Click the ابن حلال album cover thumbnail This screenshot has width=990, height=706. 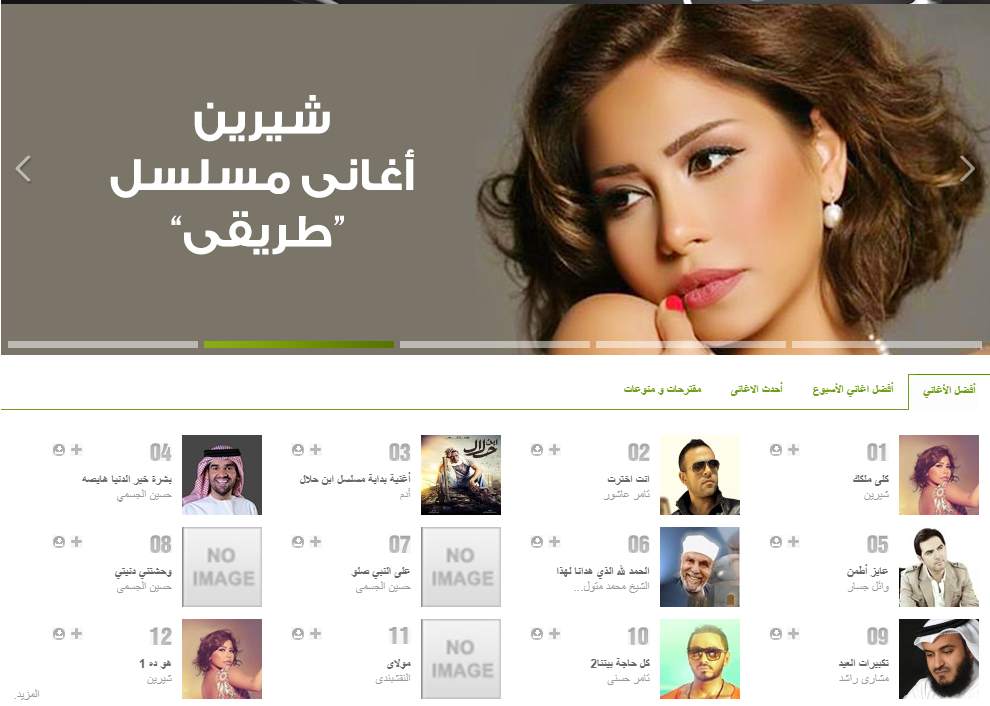tap(461, 475)
